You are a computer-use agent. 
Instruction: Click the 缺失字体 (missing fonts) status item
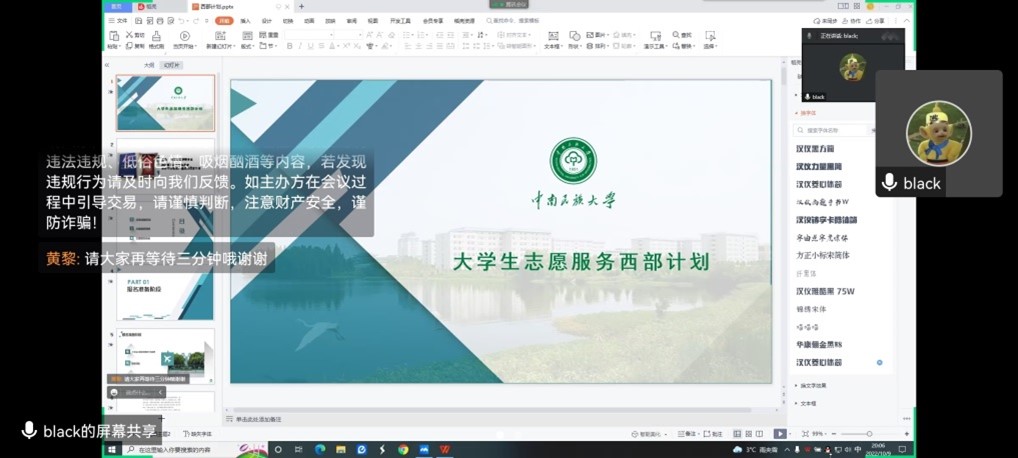198,433
